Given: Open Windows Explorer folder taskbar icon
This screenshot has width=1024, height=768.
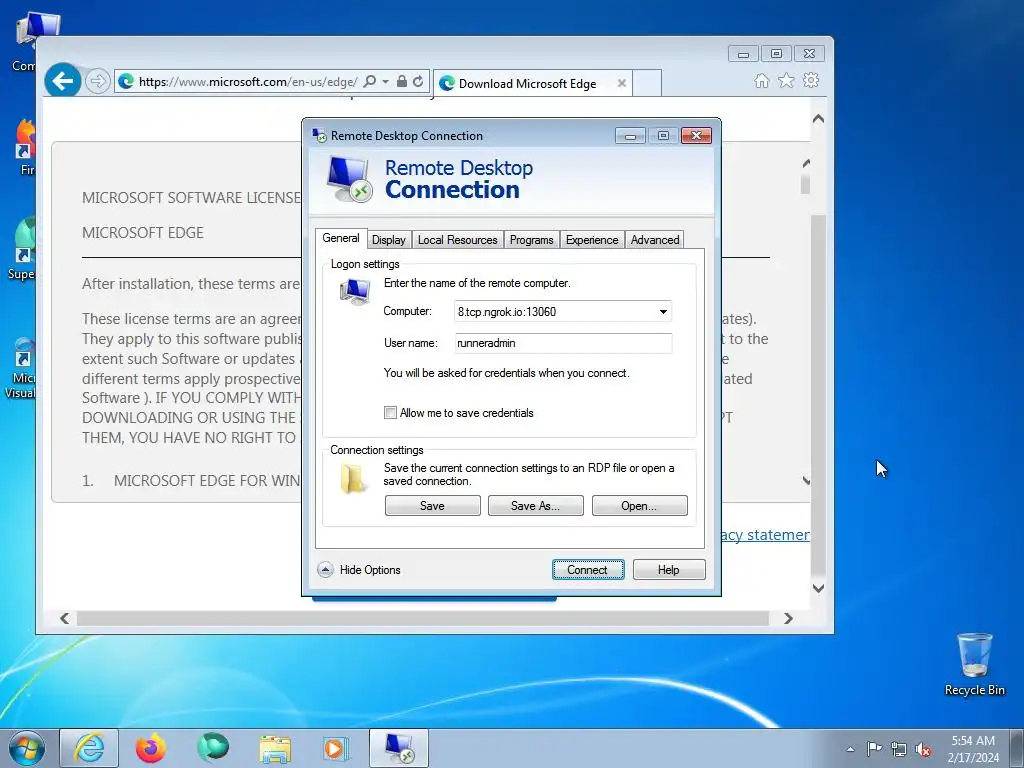Looking at the screenshot, I should click(275, 748).
